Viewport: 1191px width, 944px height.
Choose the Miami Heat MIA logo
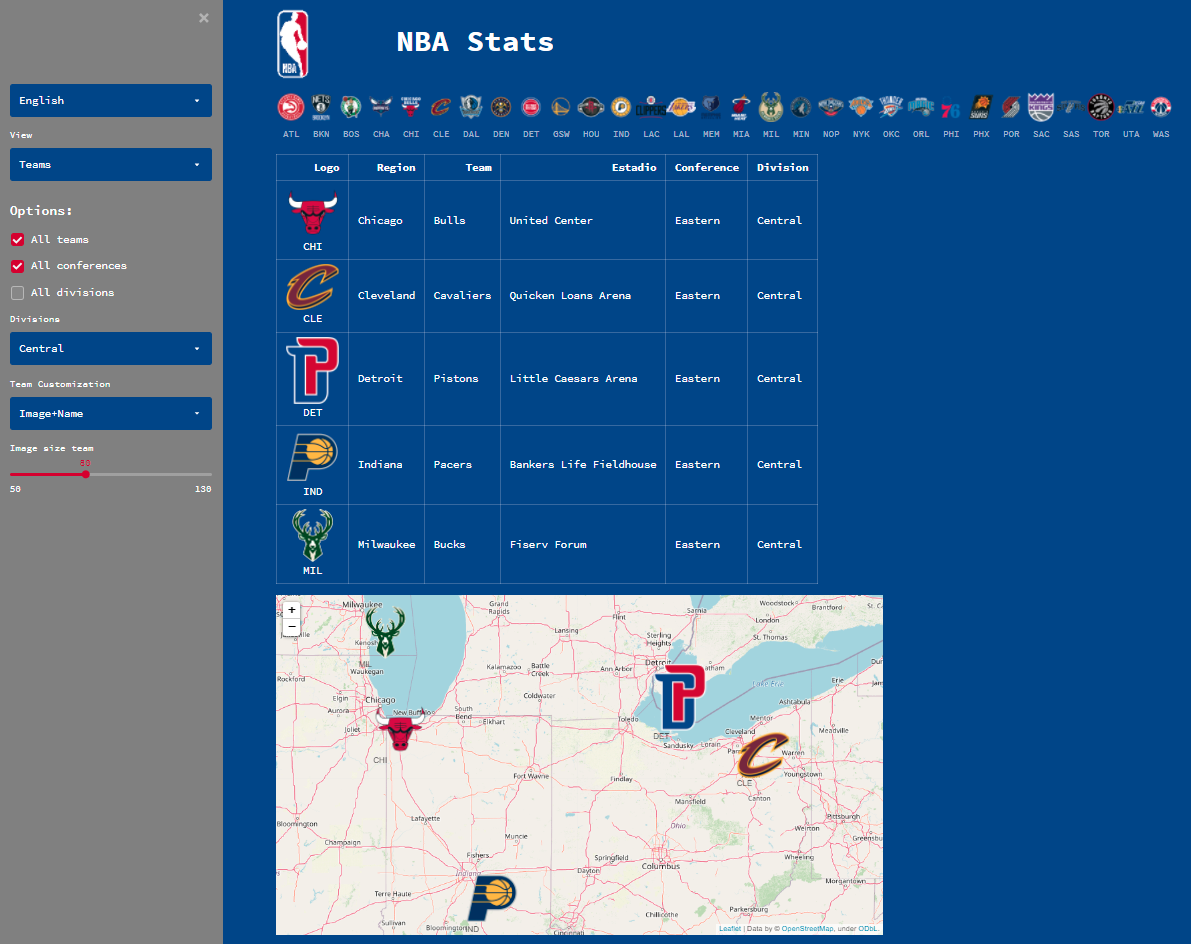click(x=741, y=108)
